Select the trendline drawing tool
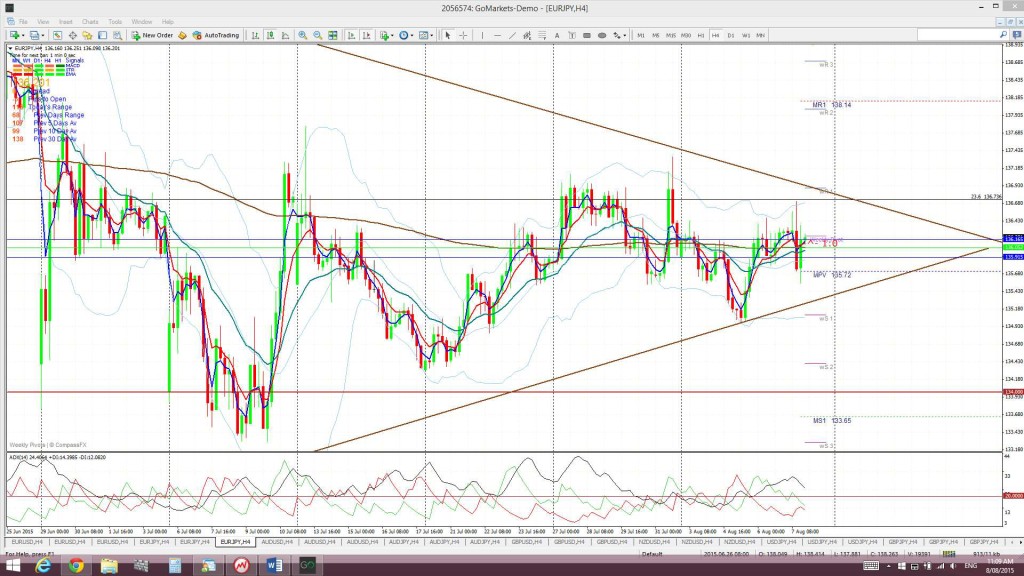Image resolution: width=1024 pixels, height=576 pixels. point(512,35)
